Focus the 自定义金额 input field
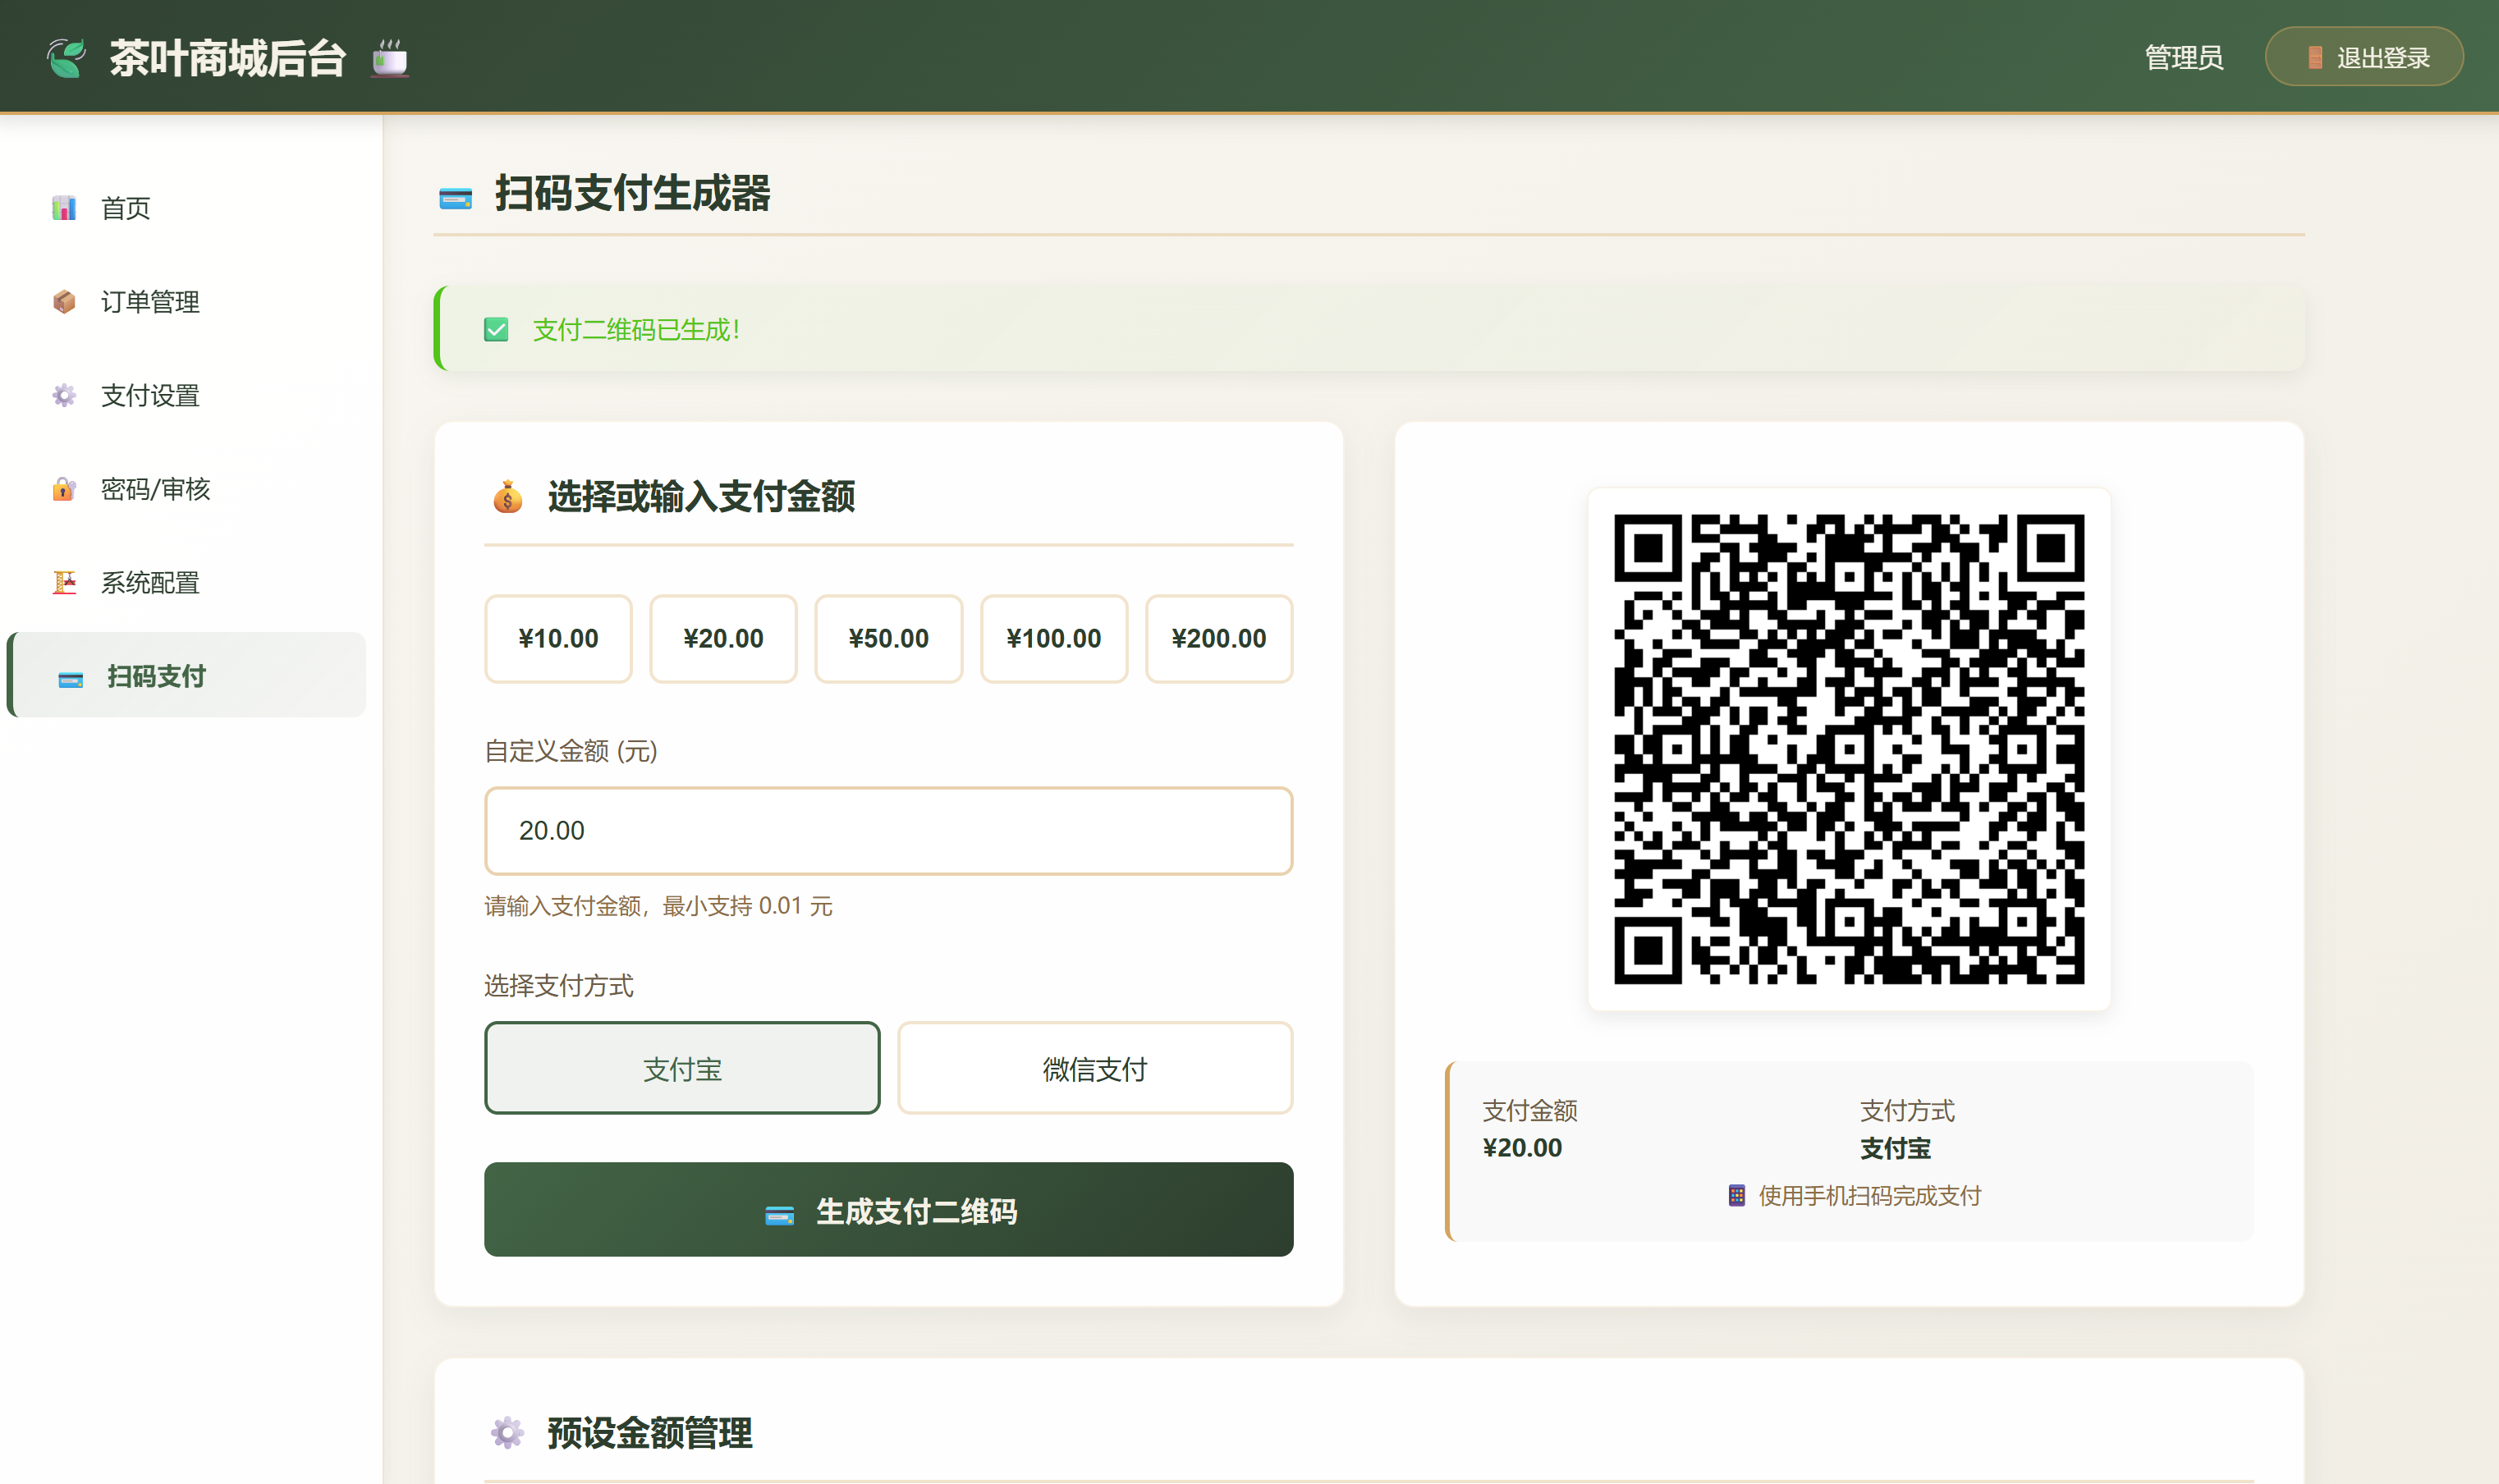The height and width of the screenshot is (1484, 2499). [888, 830]
